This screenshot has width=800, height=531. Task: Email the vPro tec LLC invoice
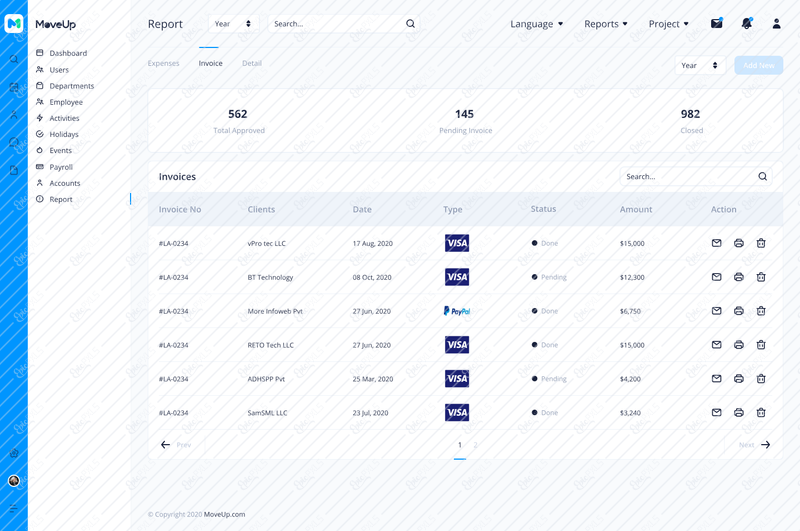(x=717, y=243)
